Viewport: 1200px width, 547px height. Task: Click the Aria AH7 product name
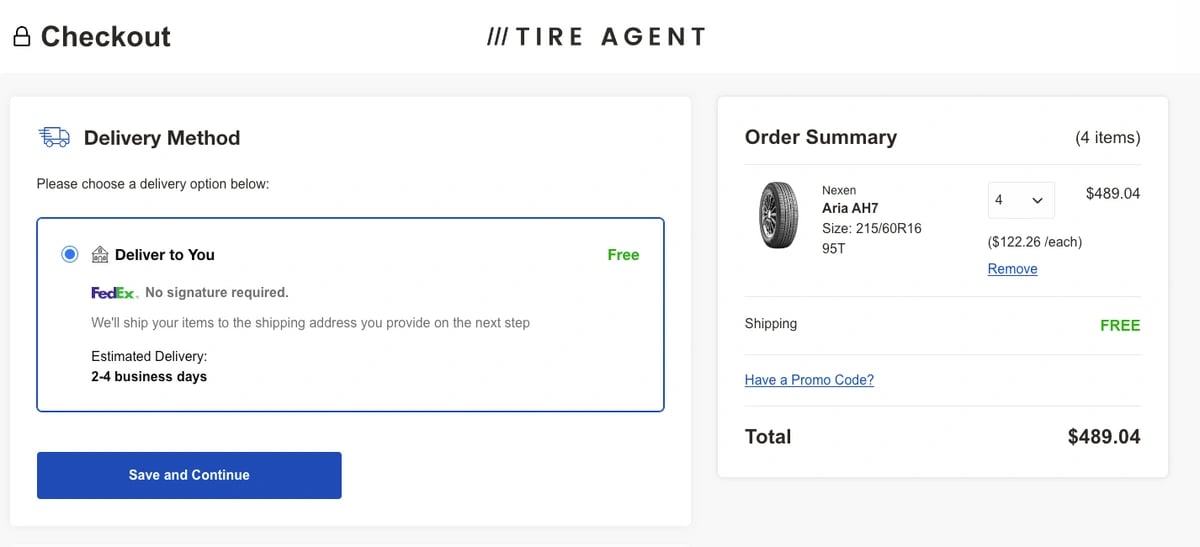[849, 208]
